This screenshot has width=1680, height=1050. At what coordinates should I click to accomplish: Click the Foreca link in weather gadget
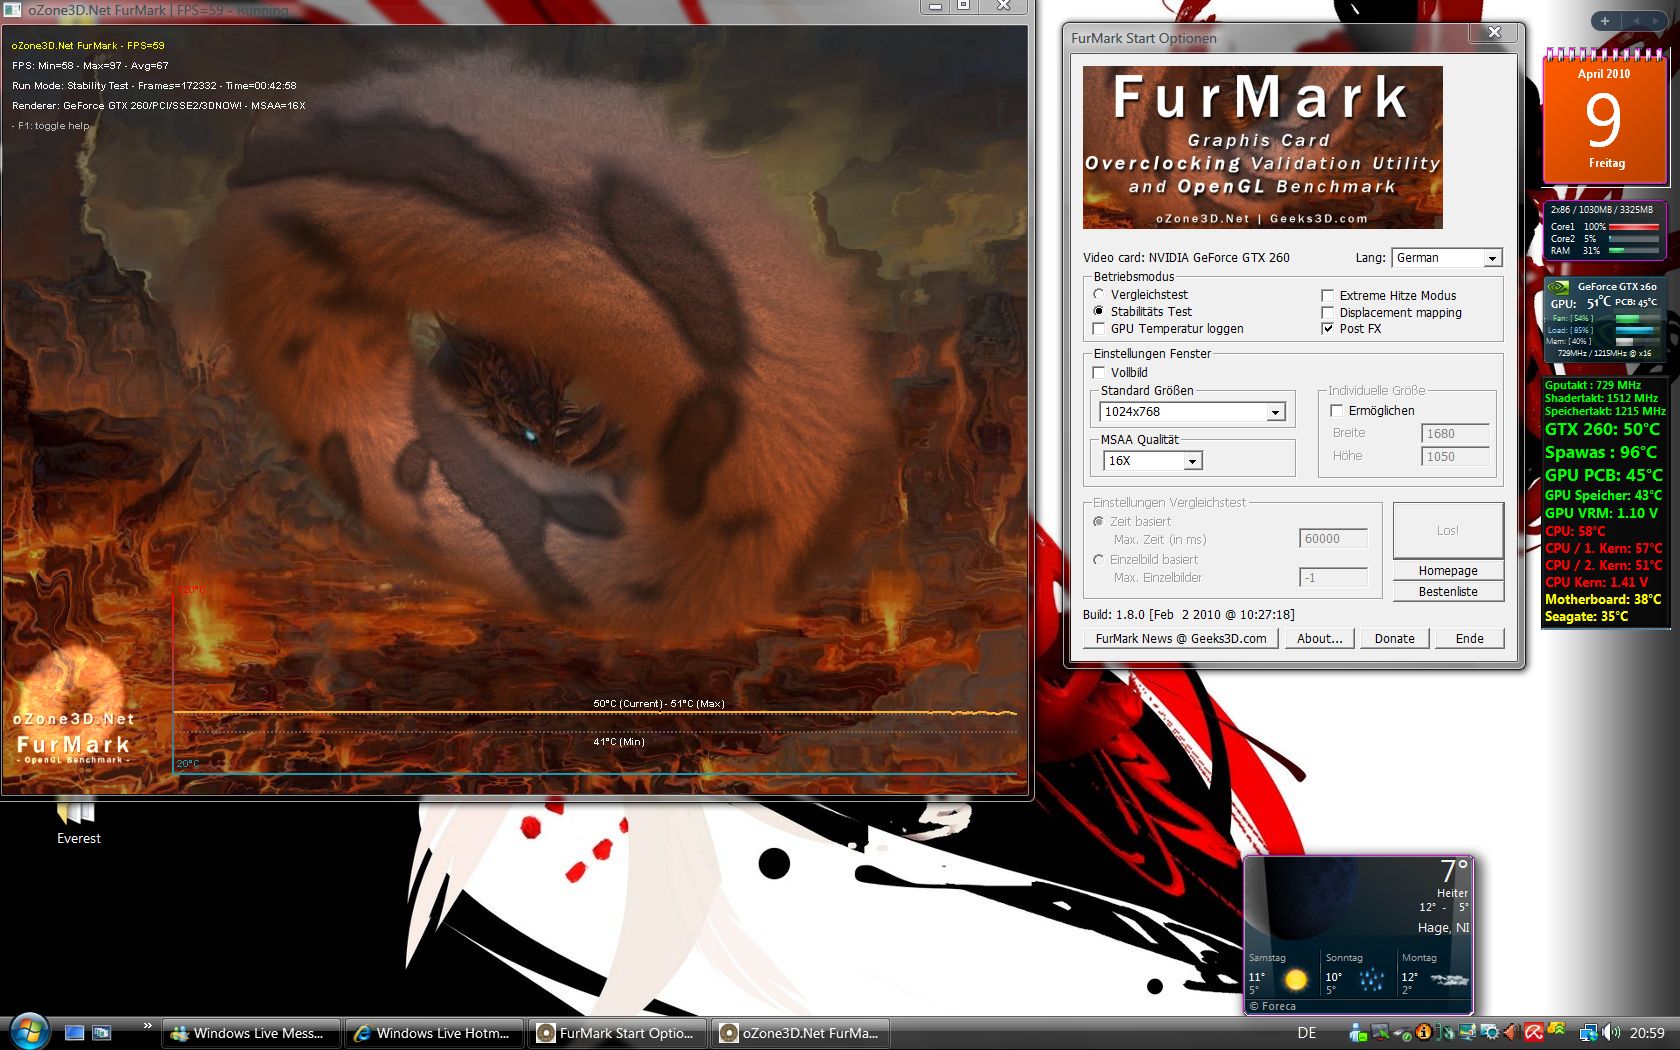click(x=1273, y=1006)
